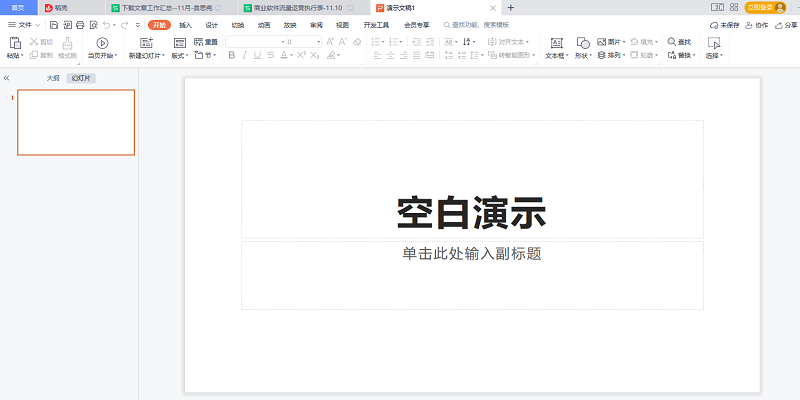Image resolution: width=800 pixels, height=400 pixels.
Task: Toggle underline text formatting
Action: pos(258,56)
